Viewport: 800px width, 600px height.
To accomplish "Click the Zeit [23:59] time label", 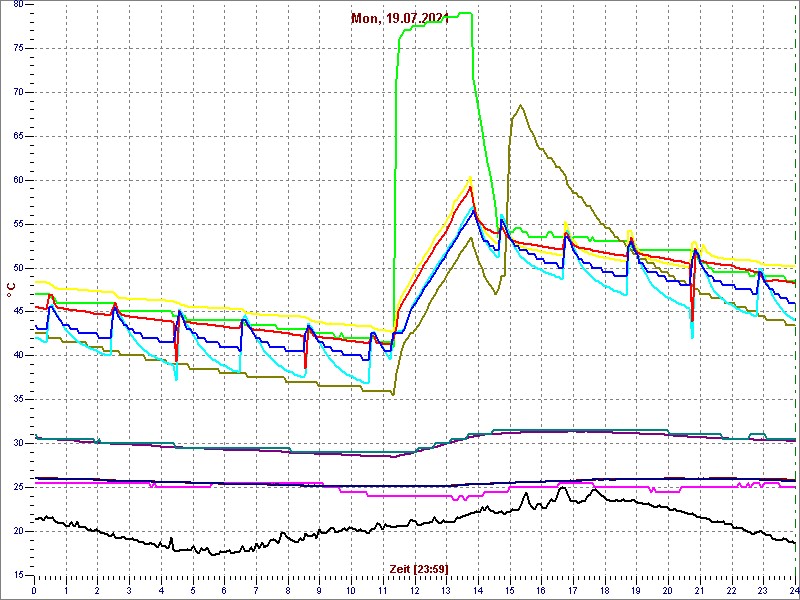I will pyautogui.click(x=419, y=569).
